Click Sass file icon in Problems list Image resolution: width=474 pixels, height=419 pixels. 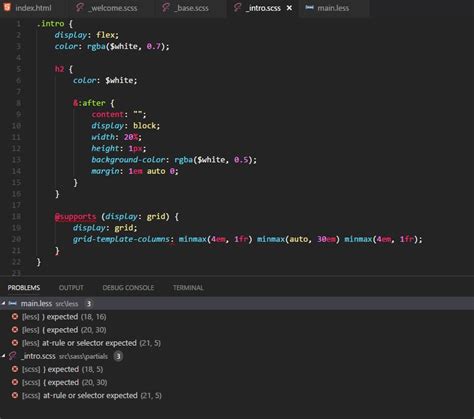pyautogui.click(x=13, y=356)
